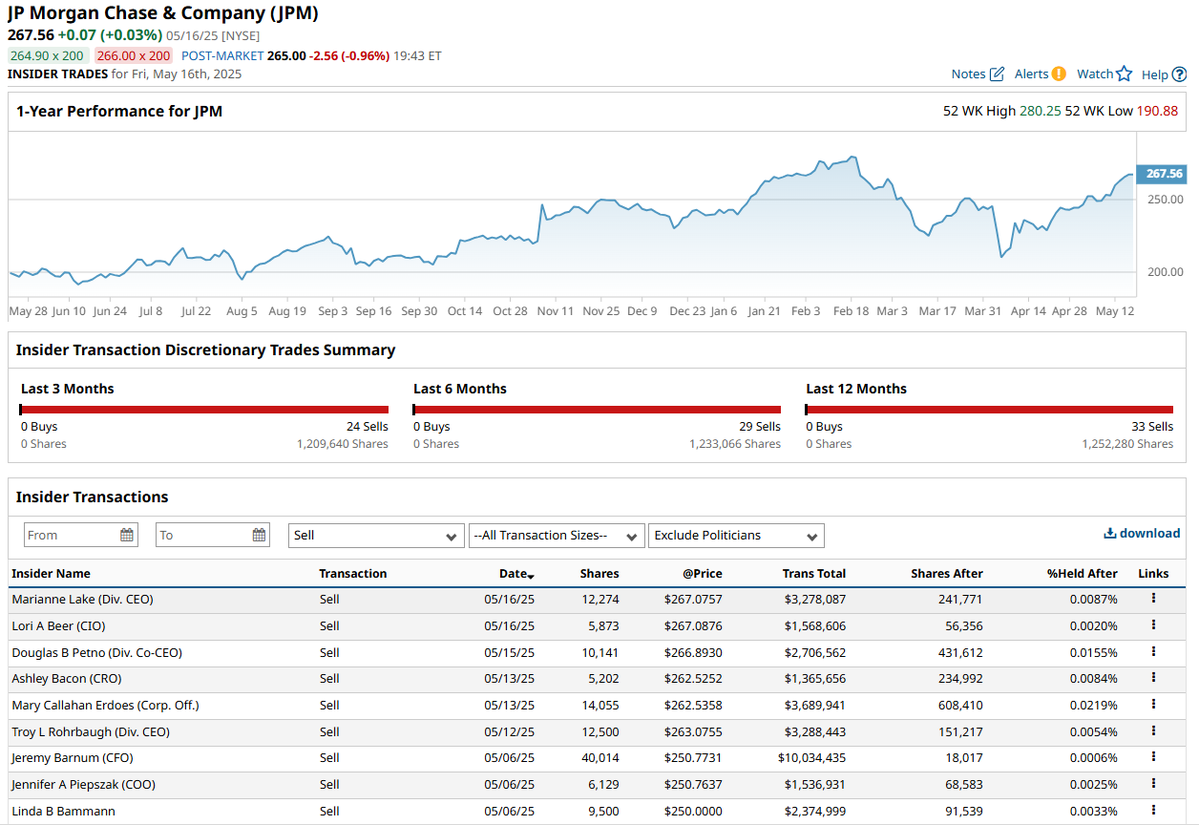Click the POST-MARKET label
The width and height of the screenshot is (1199, 825).
pyautogui.click(x=223, y=56)
